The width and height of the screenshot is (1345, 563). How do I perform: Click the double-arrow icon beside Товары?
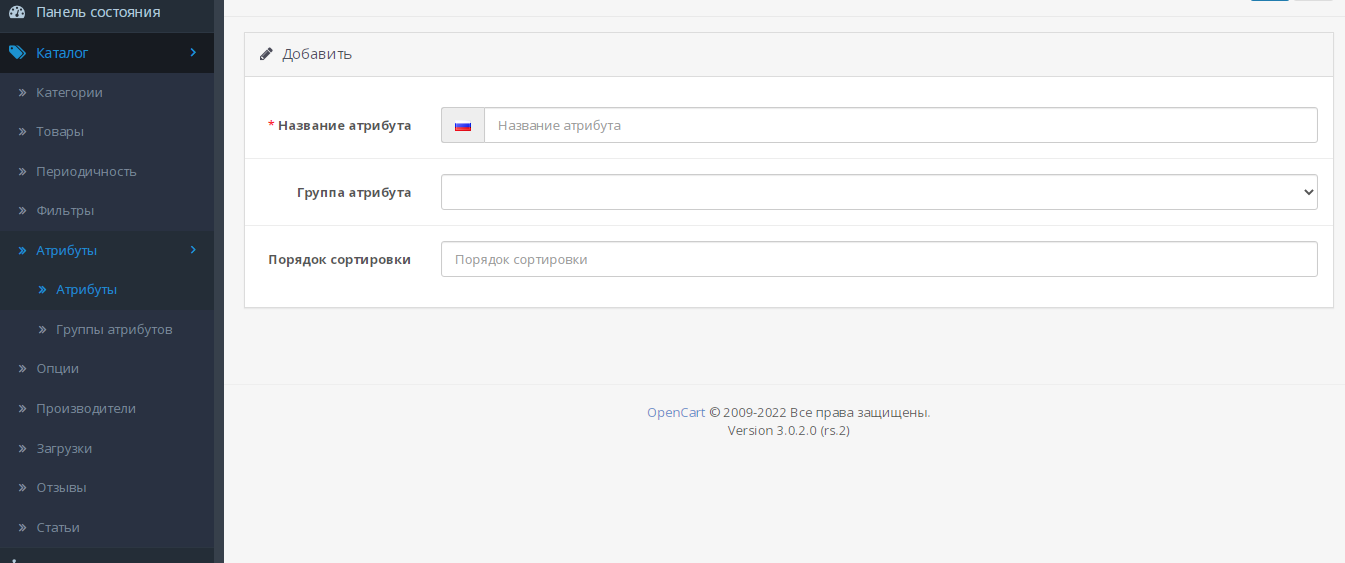click(x=23, y=132)
